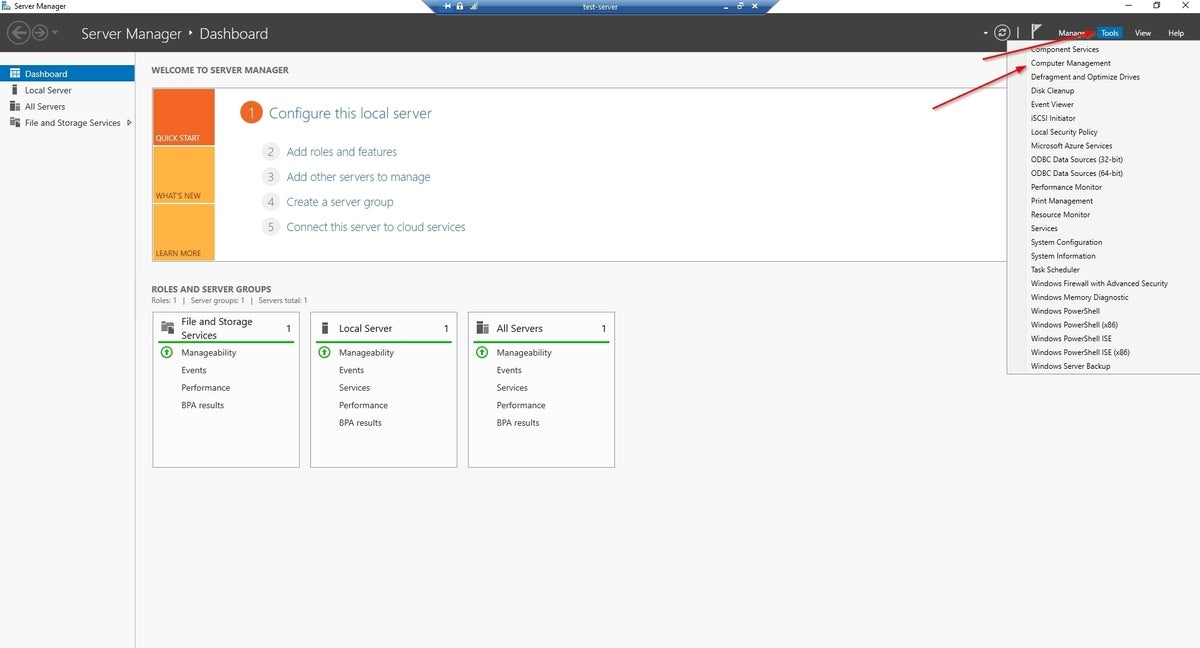Screen dimensions: 1200x648
Task: Click the Refresh icon in header
Action: tap(1002, 33)
